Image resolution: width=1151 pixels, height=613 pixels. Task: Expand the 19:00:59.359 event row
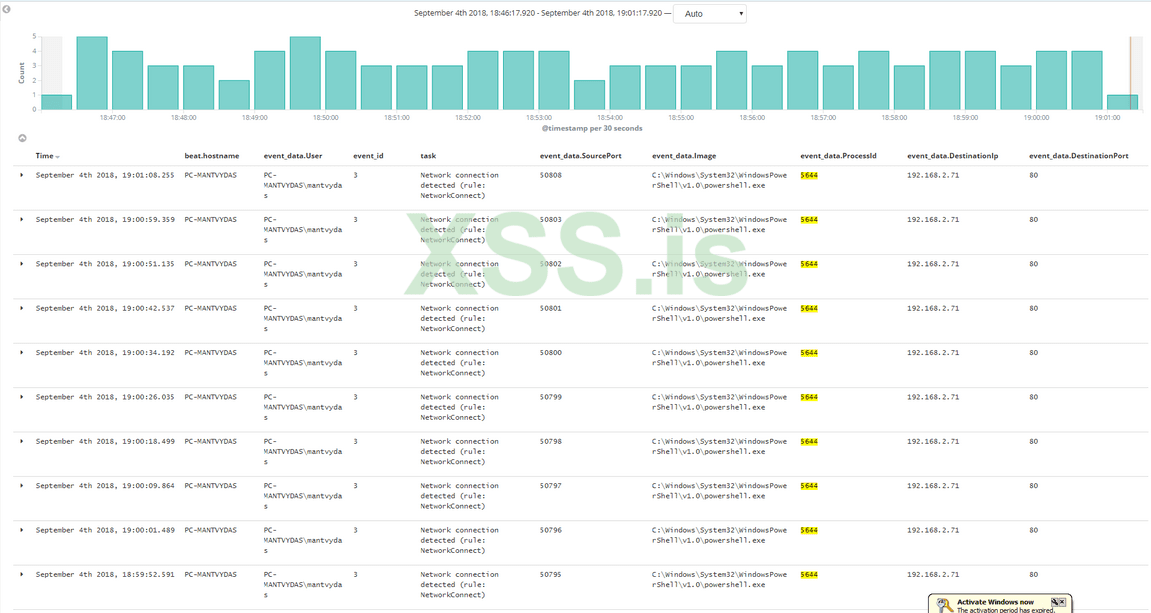(x=22, y=219)
